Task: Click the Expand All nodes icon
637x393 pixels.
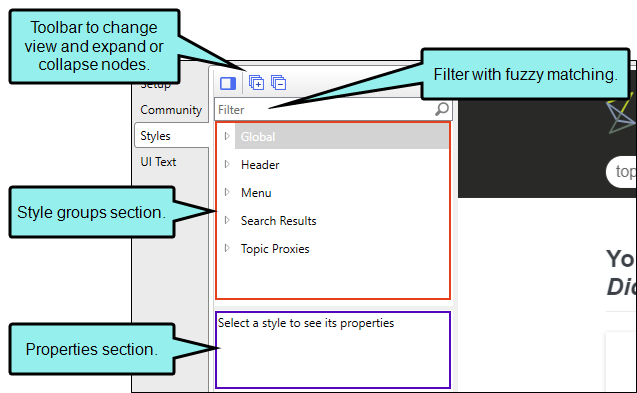Action: point(256,83)
